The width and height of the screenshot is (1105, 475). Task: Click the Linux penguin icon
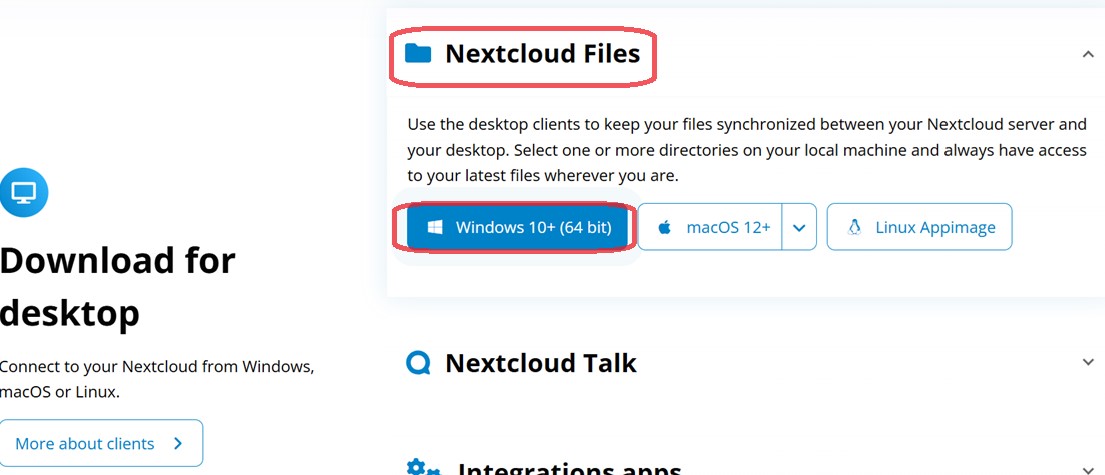click(855, 227)
